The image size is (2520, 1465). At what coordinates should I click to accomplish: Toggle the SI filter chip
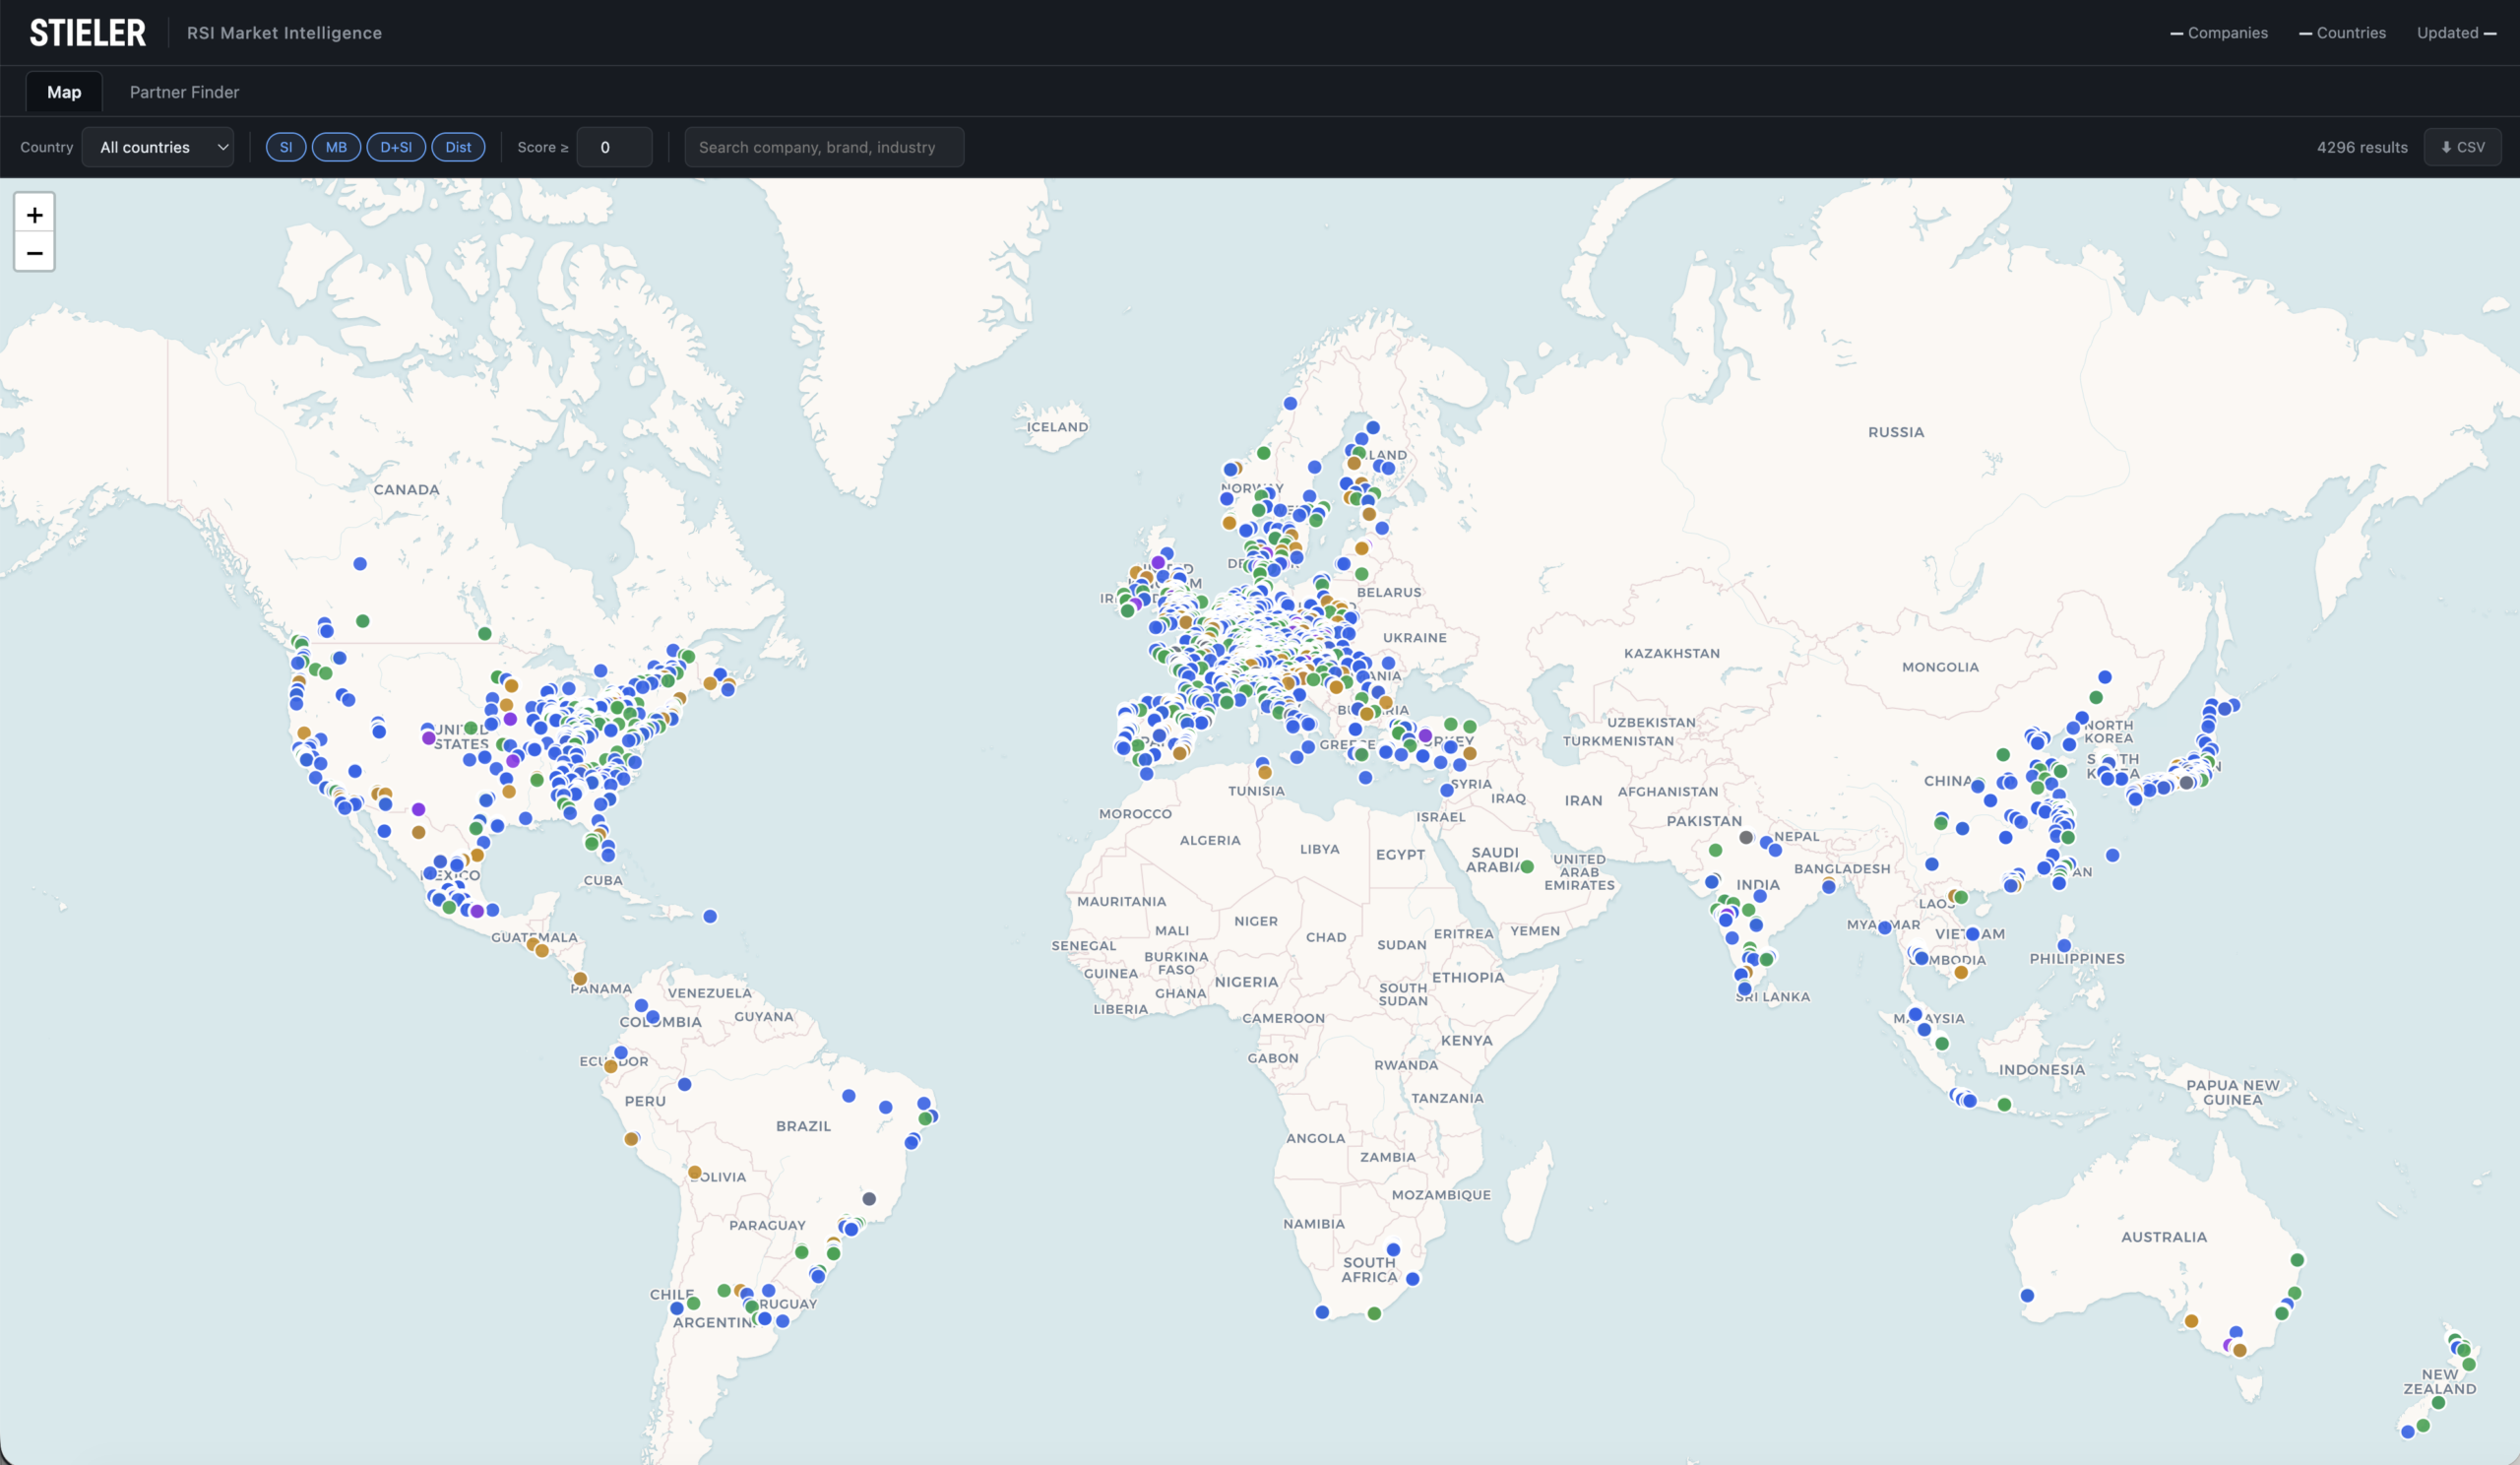click(286, 147)
